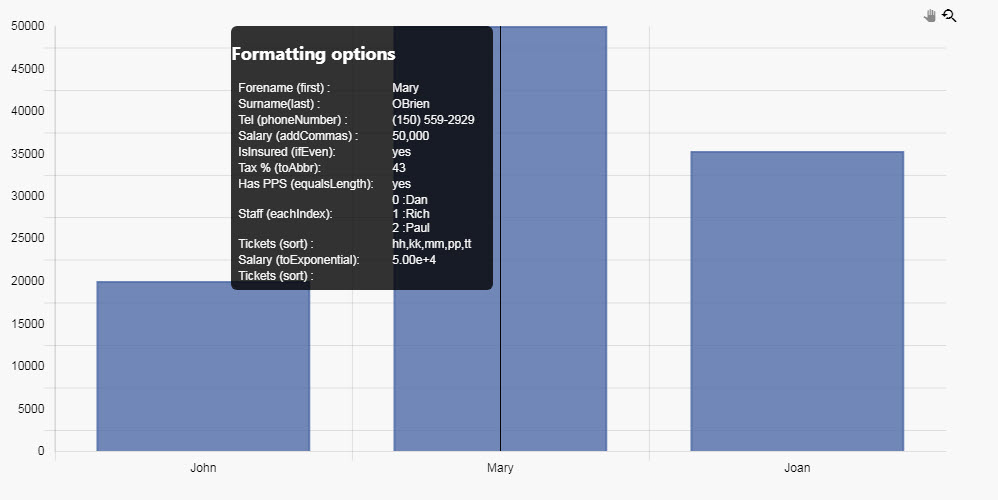Click the 5000 y-axis tick label
The height and width of the screenshot is (500, 998).
coord(30,408)
